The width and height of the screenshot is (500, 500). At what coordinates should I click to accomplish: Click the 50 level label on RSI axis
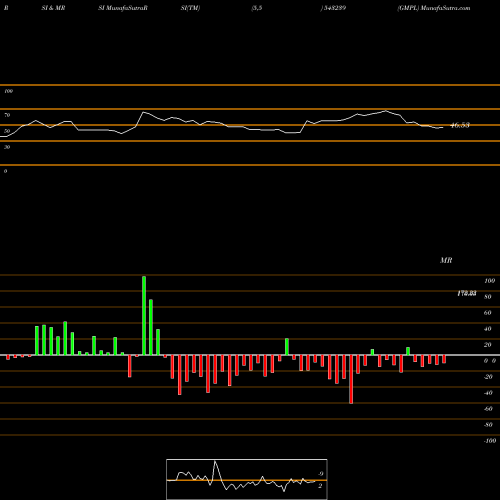[7, 131]
